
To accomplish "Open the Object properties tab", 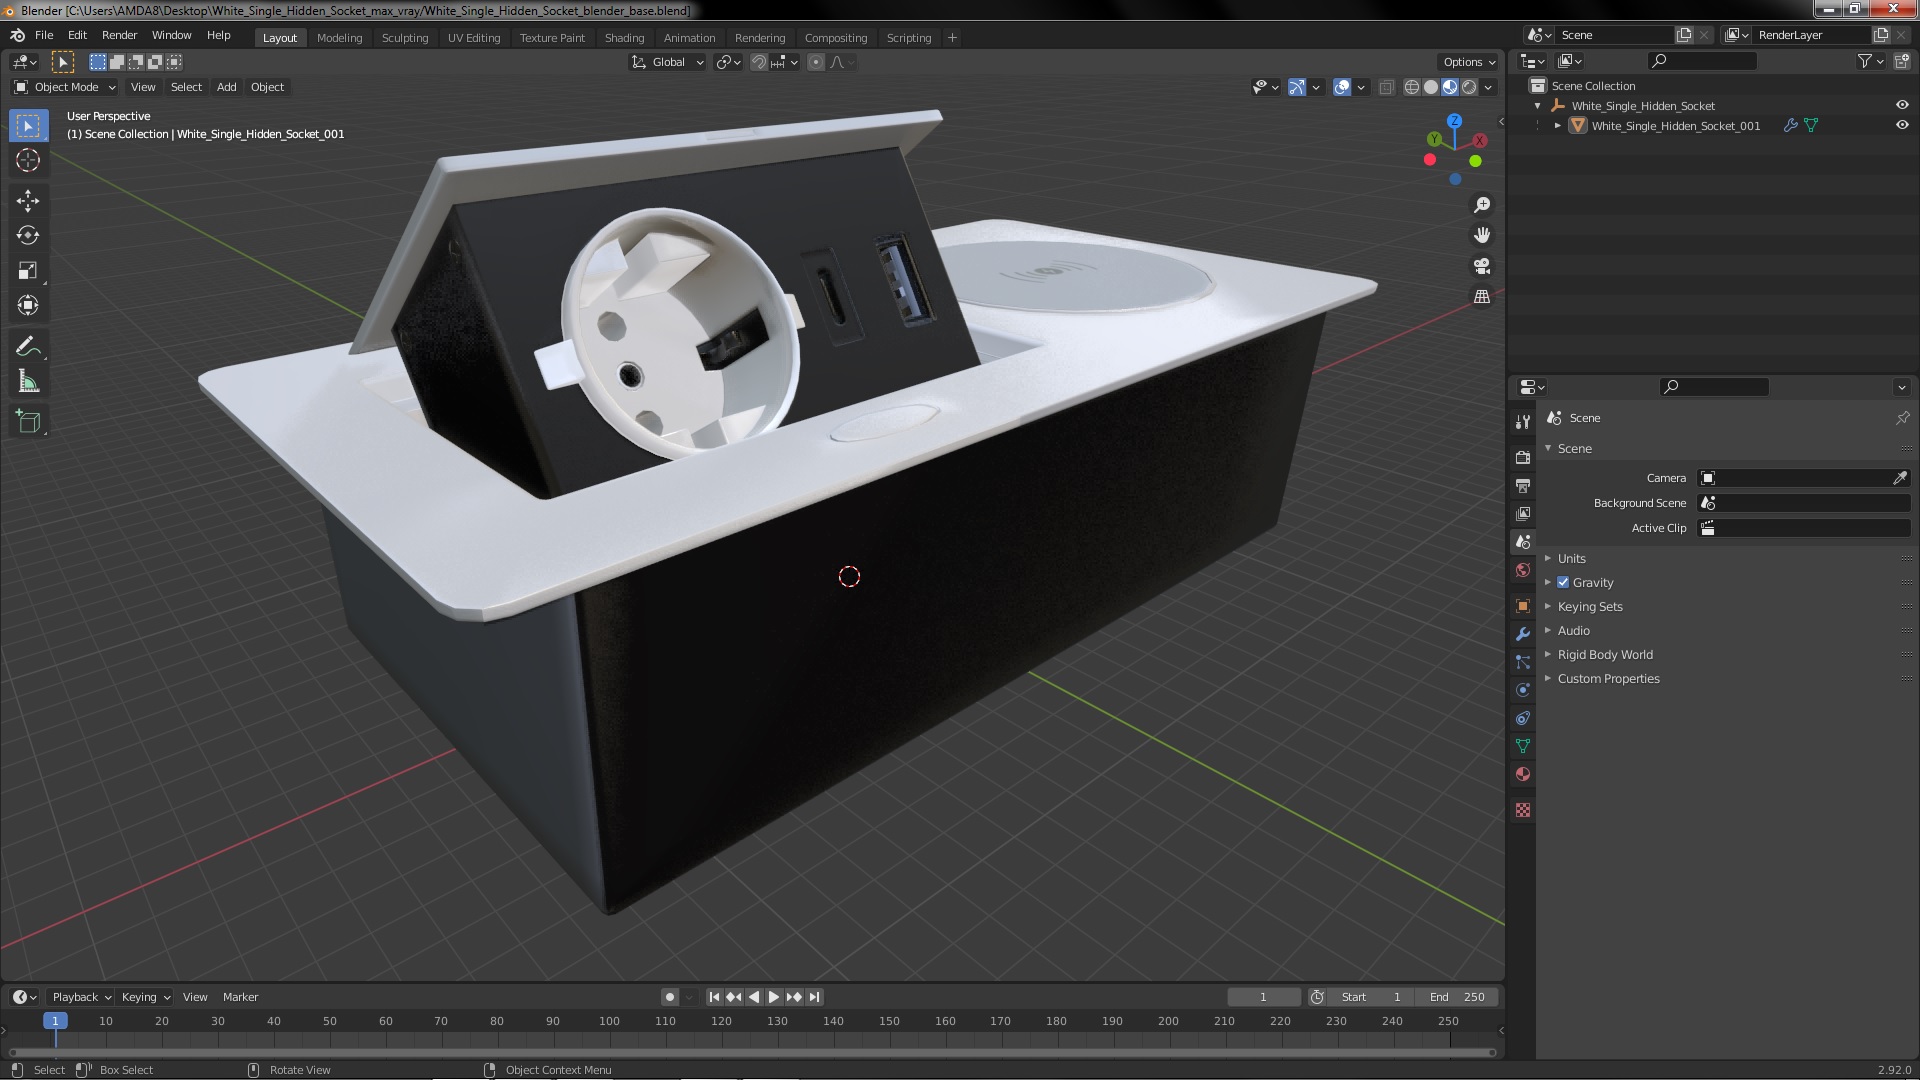I will [x=1523, y=606].
